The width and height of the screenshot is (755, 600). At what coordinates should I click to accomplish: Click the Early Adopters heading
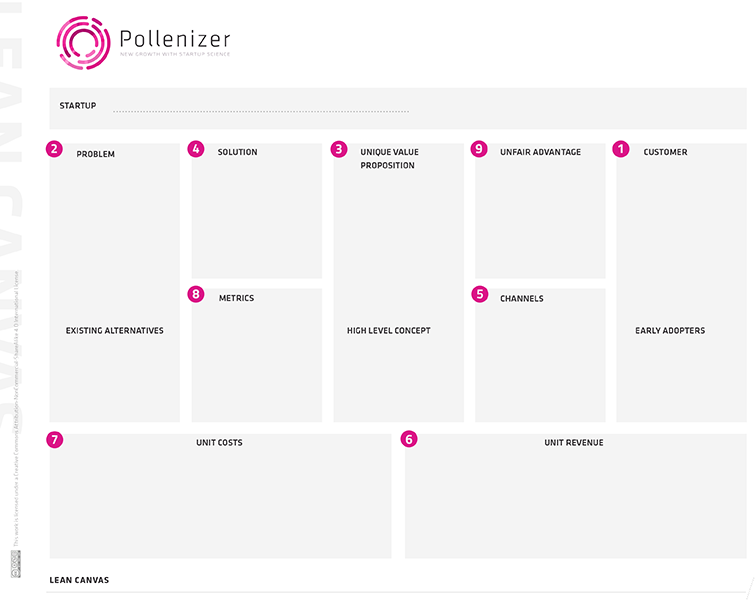(670, 331)
